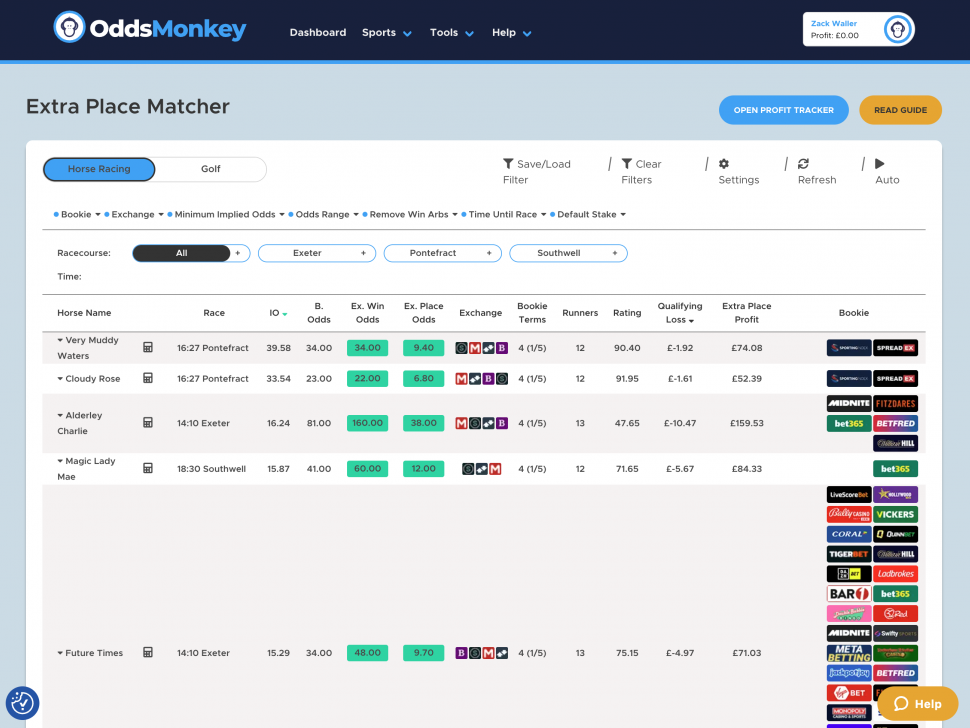Click the OddsMonkey logo
Screen dimensions: 970x728
150,28
